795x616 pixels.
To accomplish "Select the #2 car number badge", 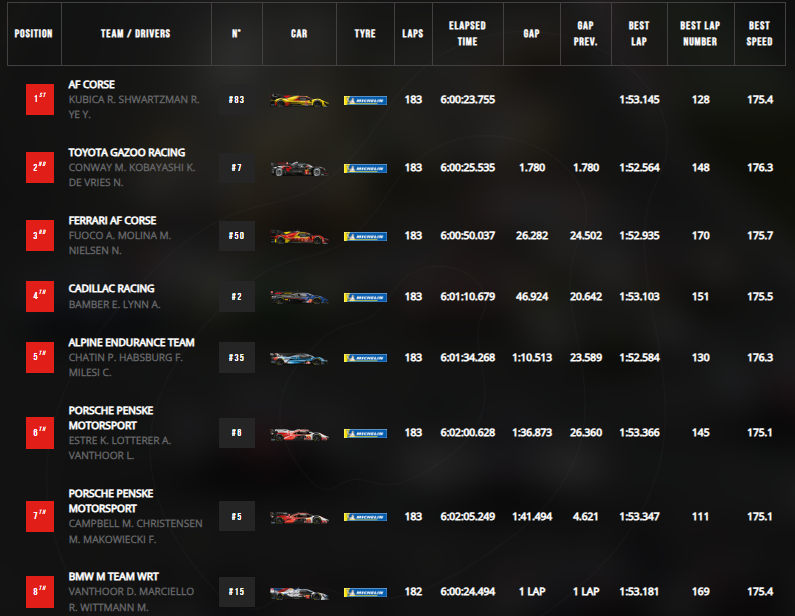I will pyautogui.click(x=237, y=297).
